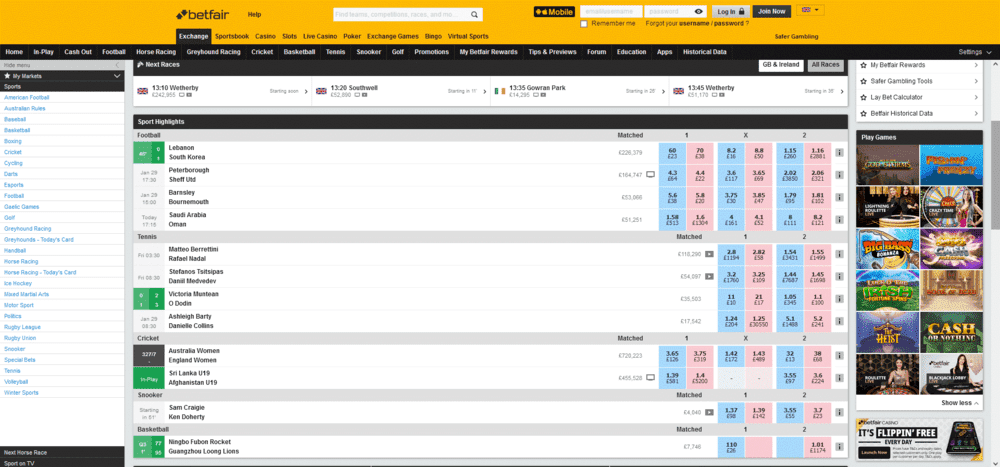Open 13:20 Southwell race arrow
The image size is (1000, 467).
(x=485, y=91)
